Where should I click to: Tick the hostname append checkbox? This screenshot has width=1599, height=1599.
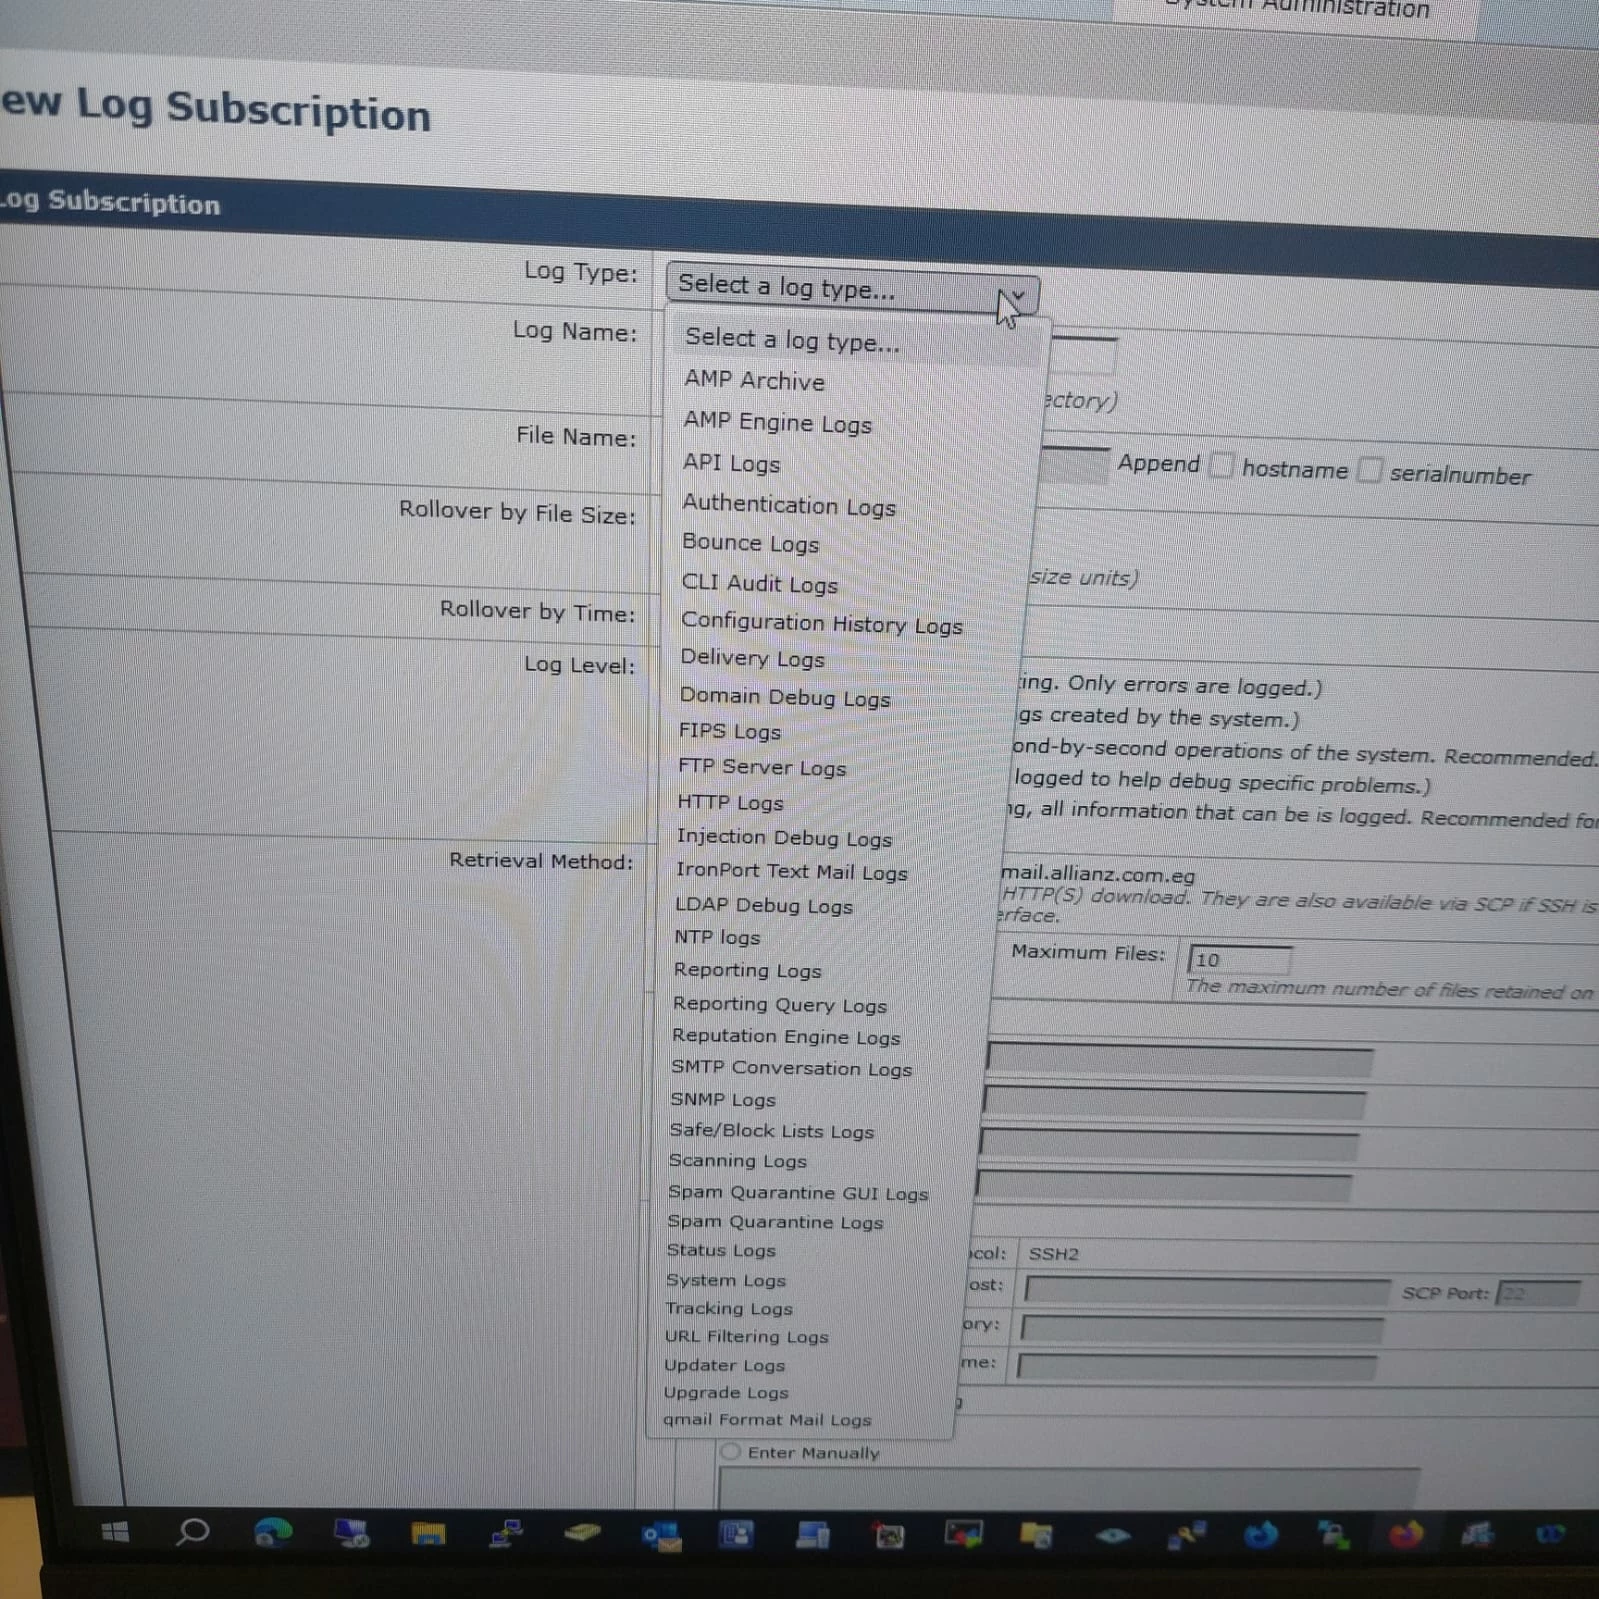coord(1221,465)
